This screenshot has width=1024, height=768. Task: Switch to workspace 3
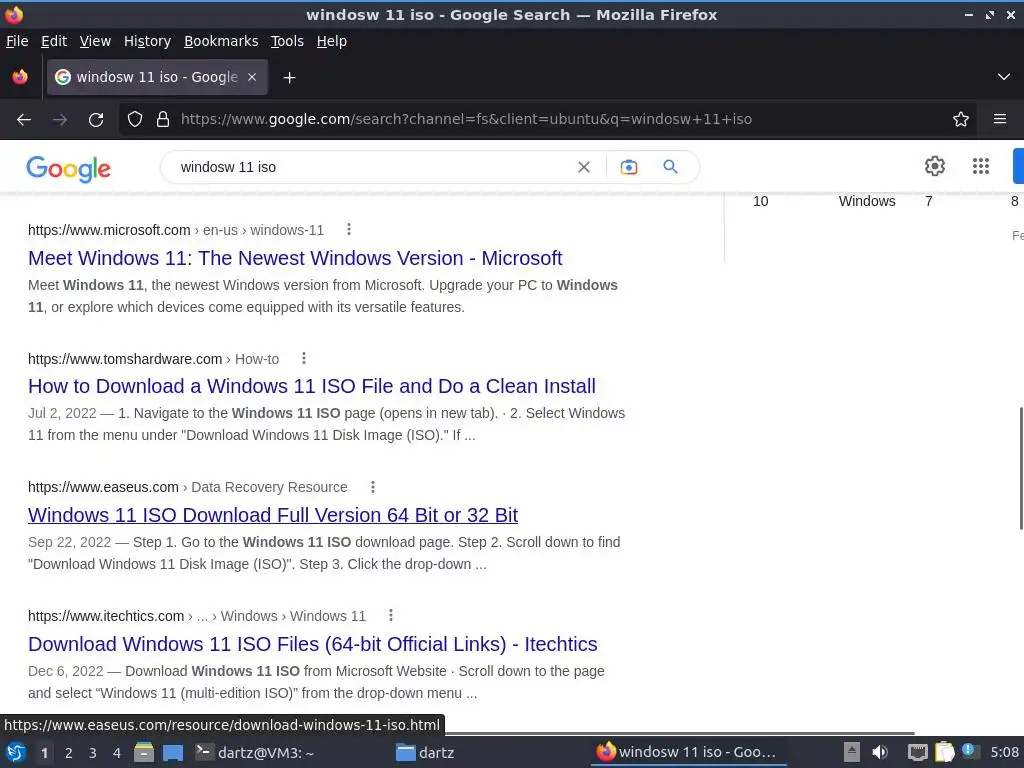click(93, 753)
